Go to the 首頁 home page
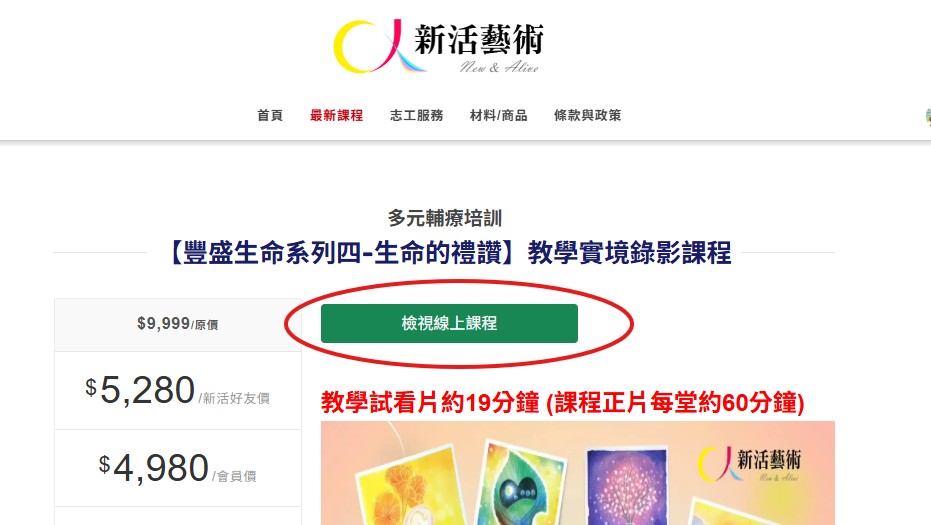The image size is (931, 525). click(270, 115)
